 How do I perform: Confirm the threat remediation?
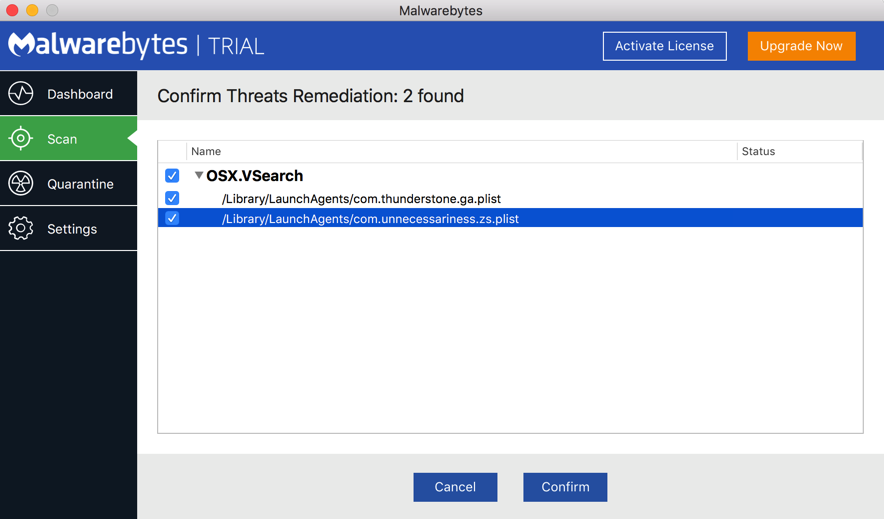[x=565, y=487]
